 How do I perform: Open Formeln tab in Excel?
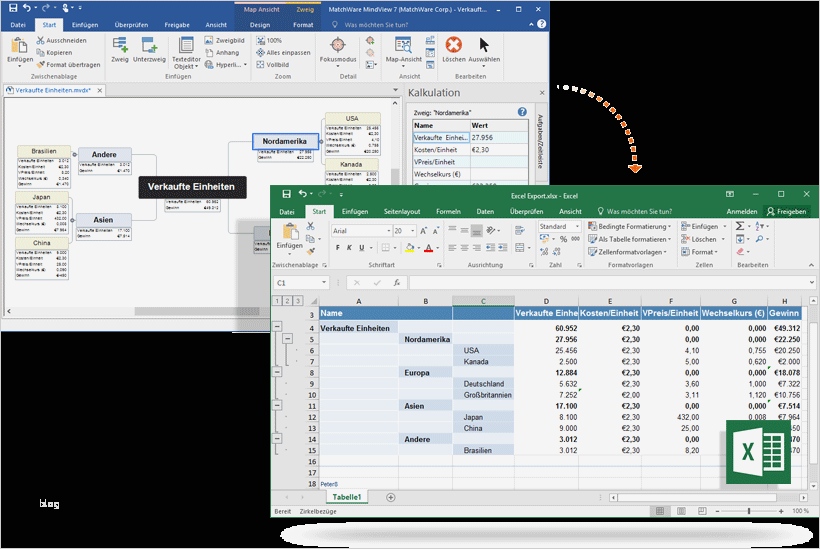448,212
